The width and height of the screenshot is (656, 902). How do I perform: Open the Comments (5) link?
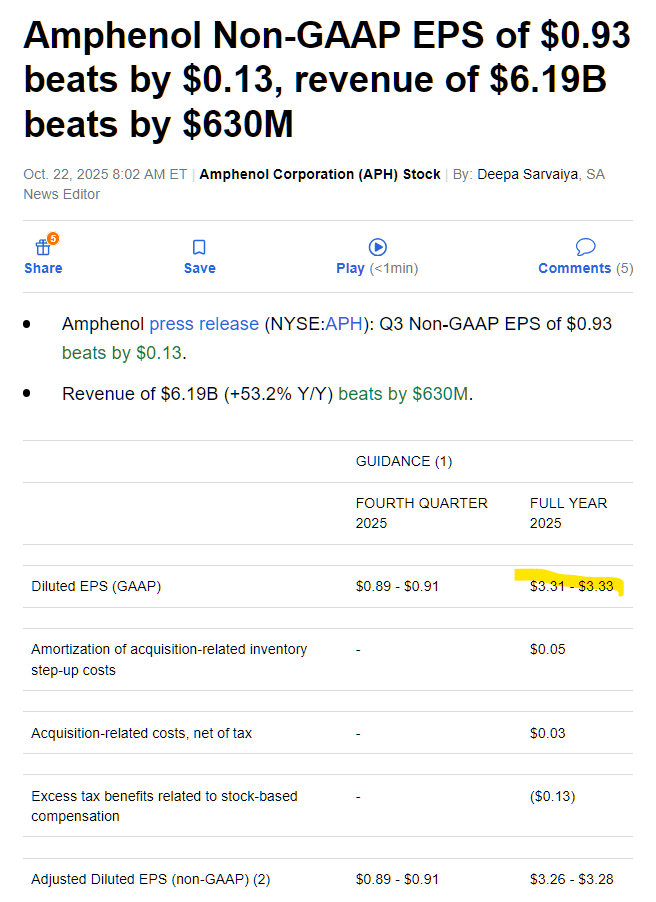pos(585,268)
